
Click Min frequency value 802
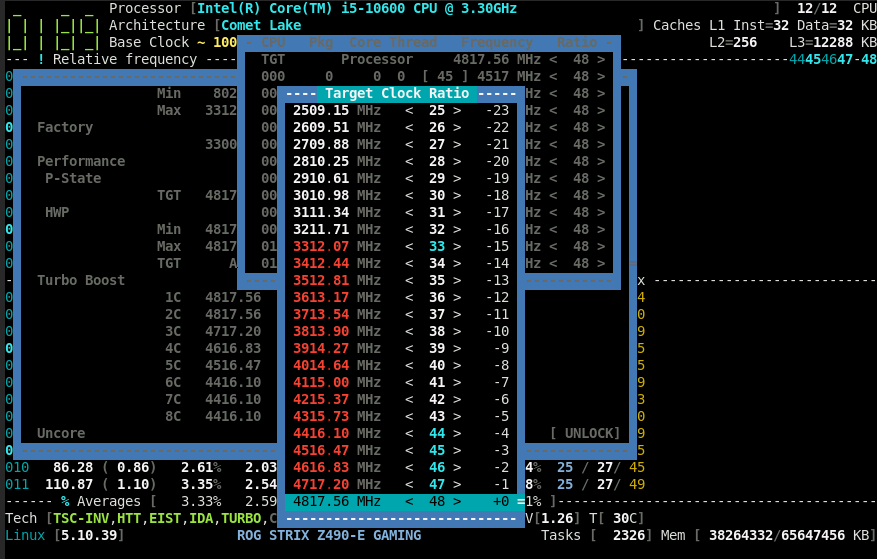[x=225, y=93]
